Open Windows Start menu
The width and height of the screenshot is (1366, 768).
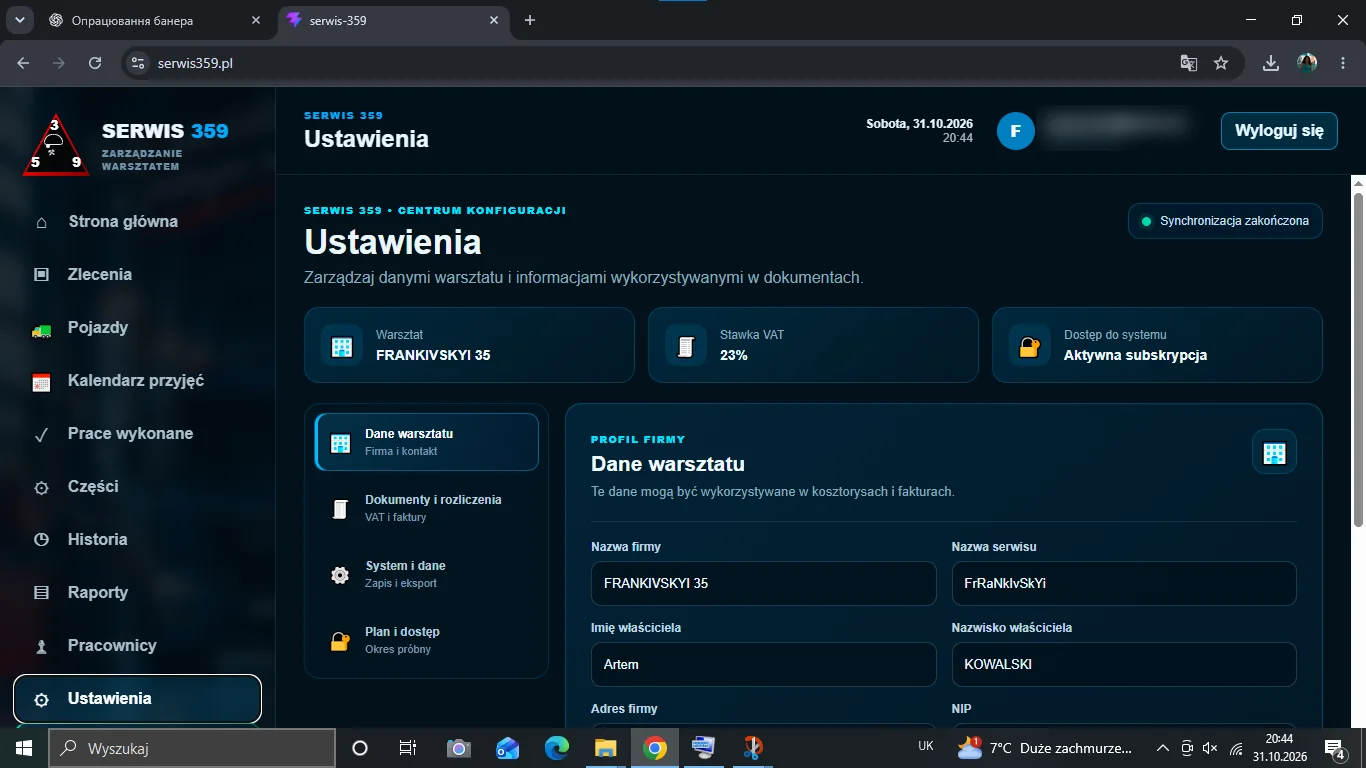[x=23, y=748]
